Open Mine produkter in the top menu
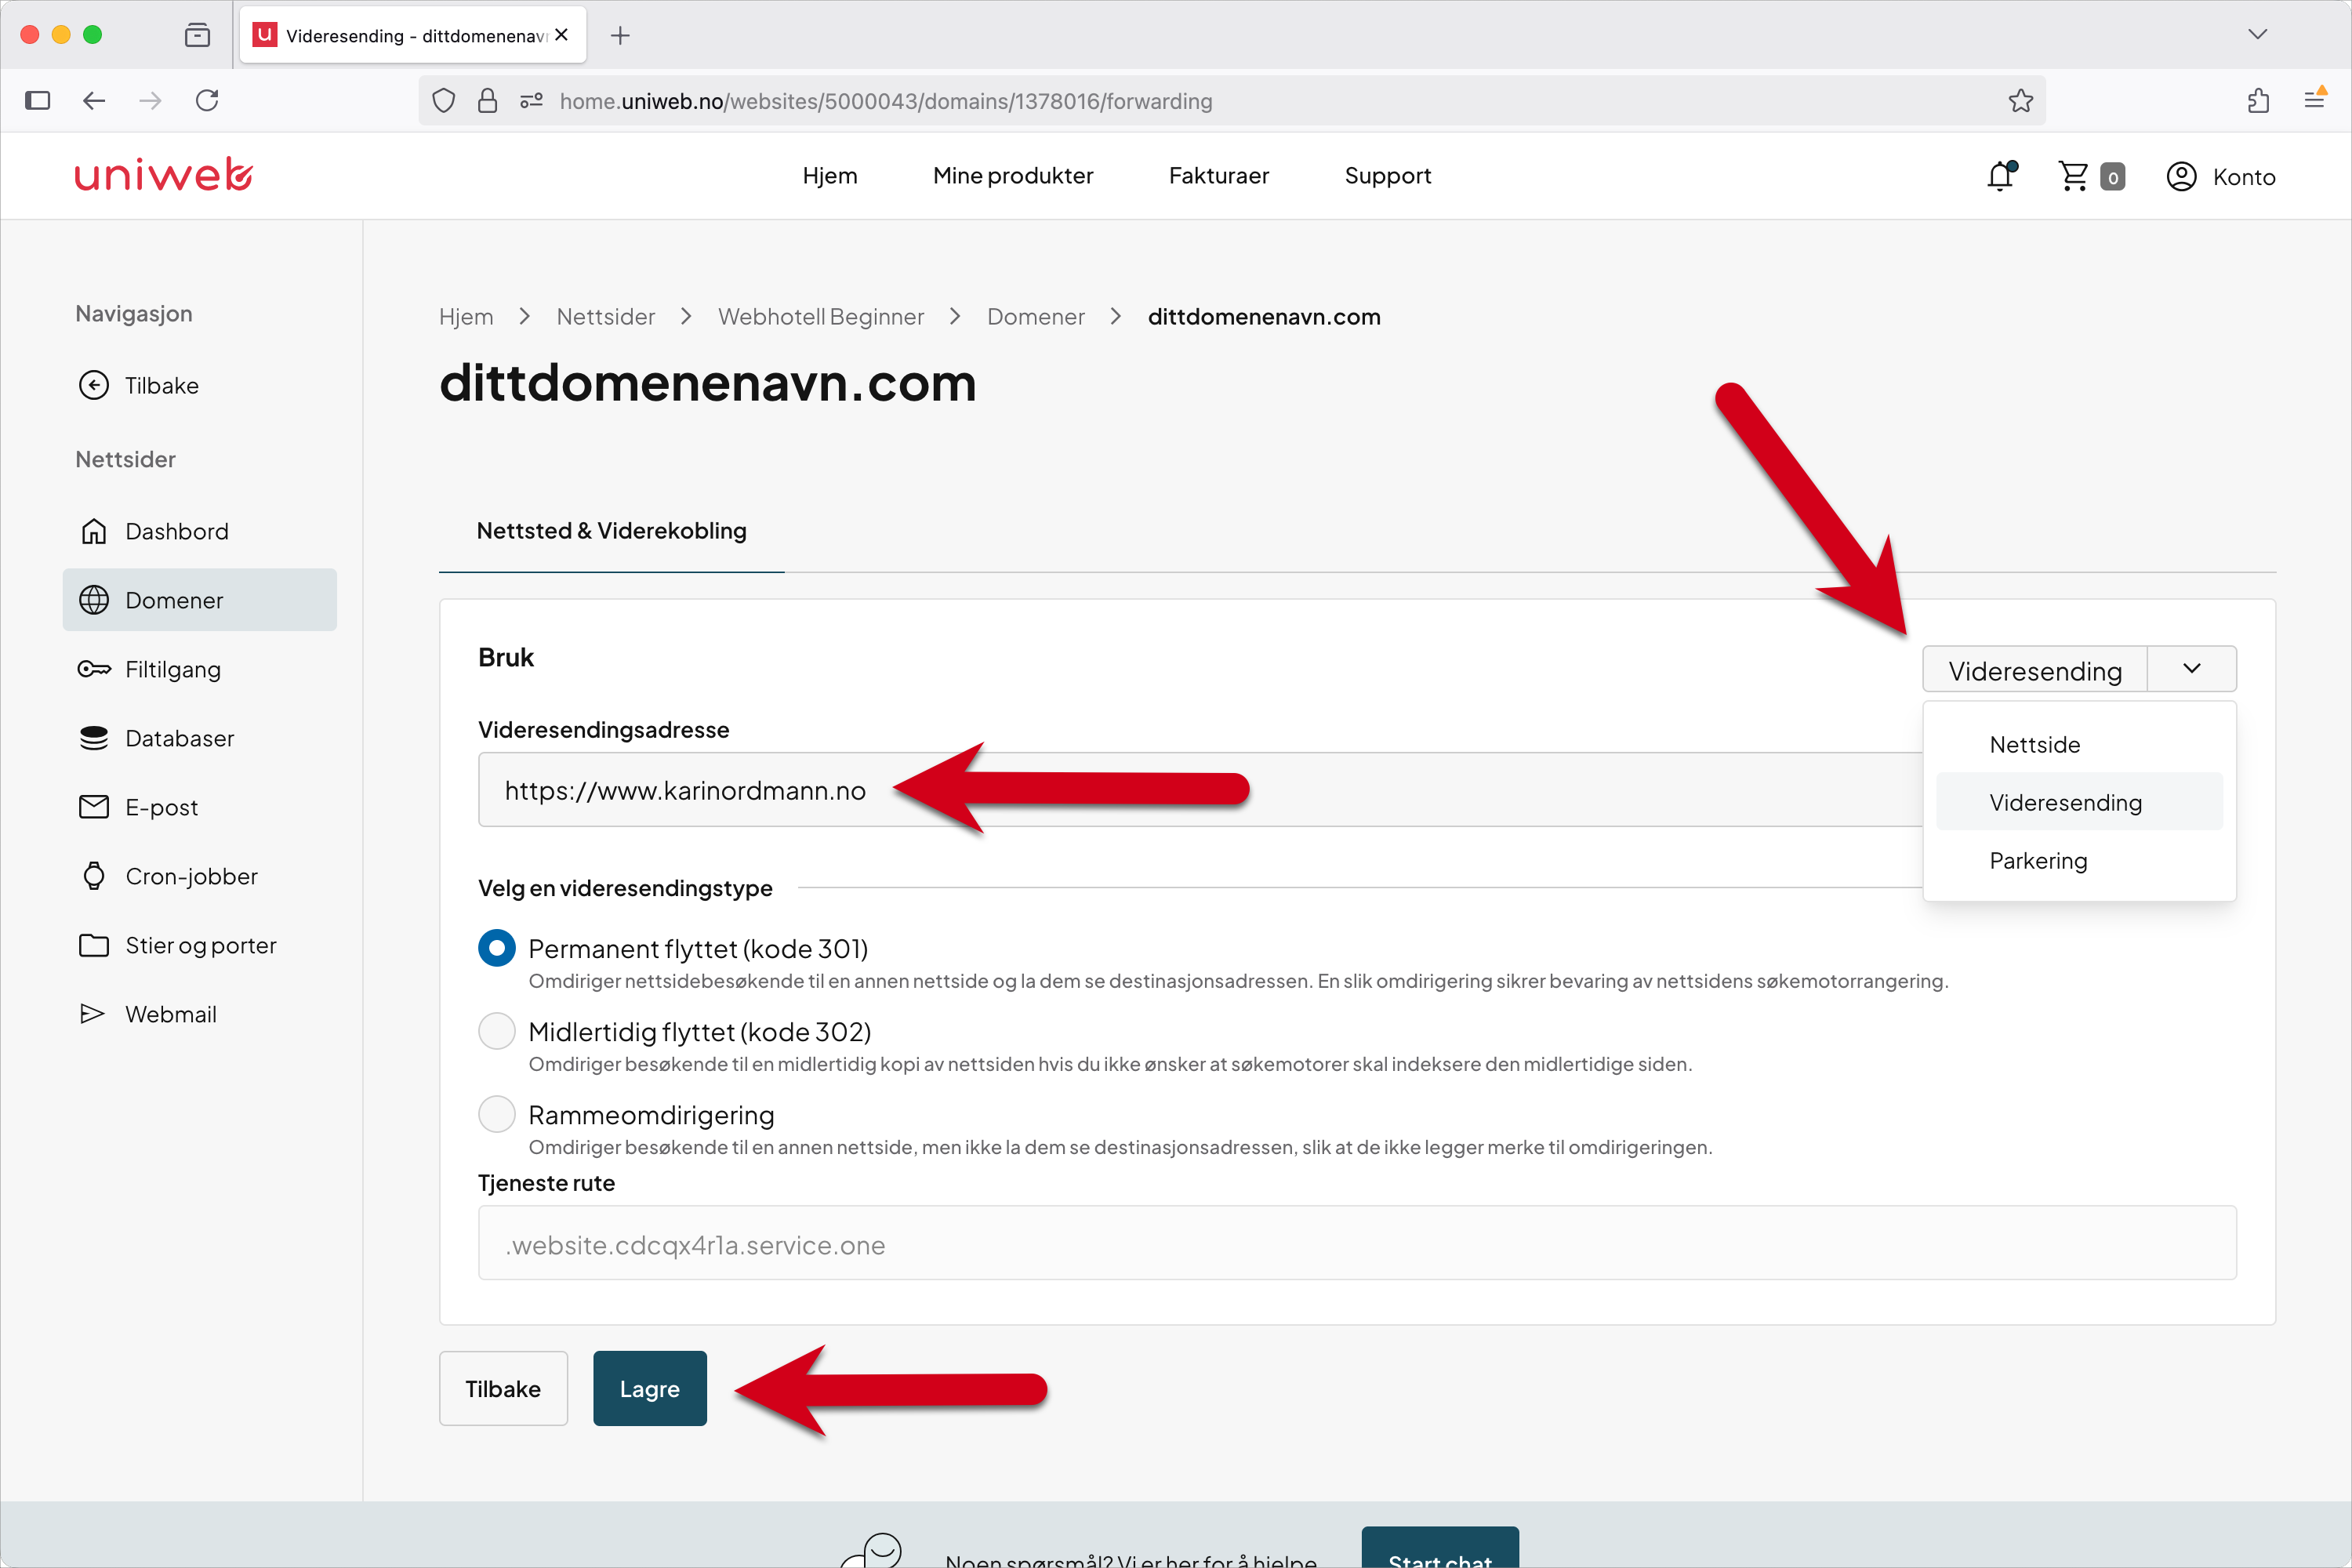 pyautogui.click(x=1013, y=176)
